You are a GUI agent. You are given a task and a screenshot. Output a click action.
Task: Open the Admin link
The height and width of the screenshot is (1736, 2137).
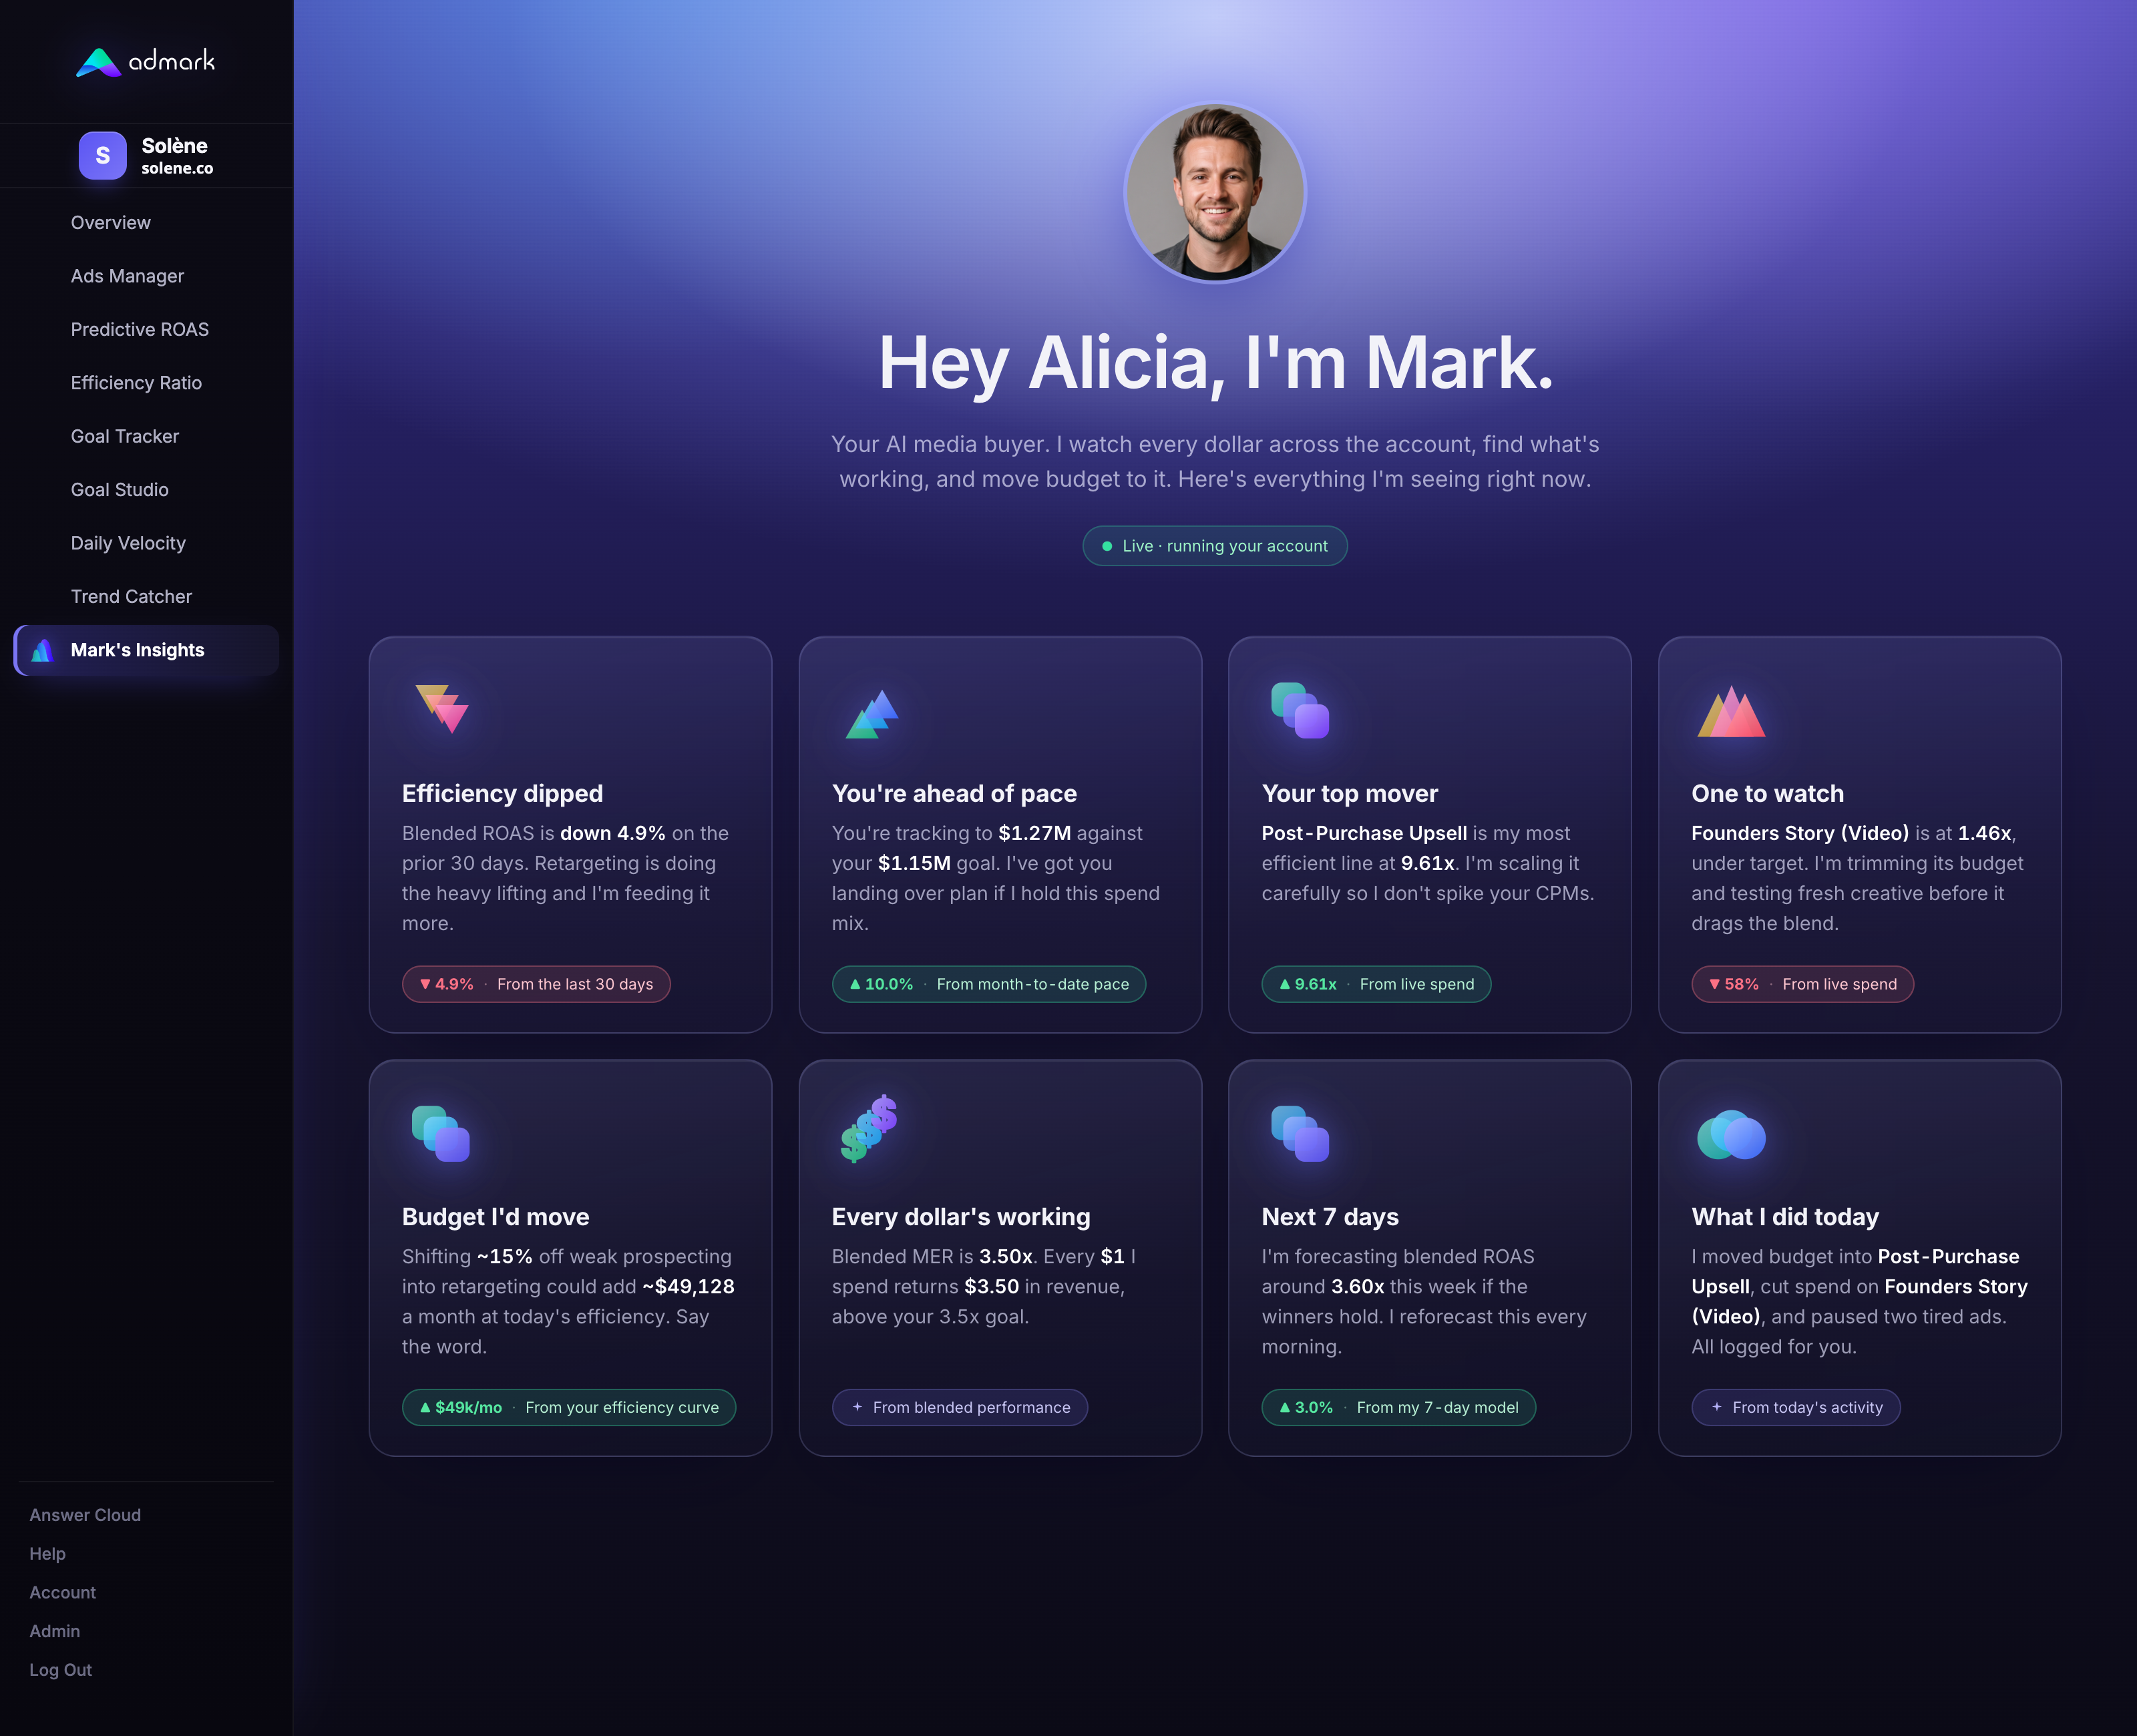pyautogui.click(x=54, y=1631)
